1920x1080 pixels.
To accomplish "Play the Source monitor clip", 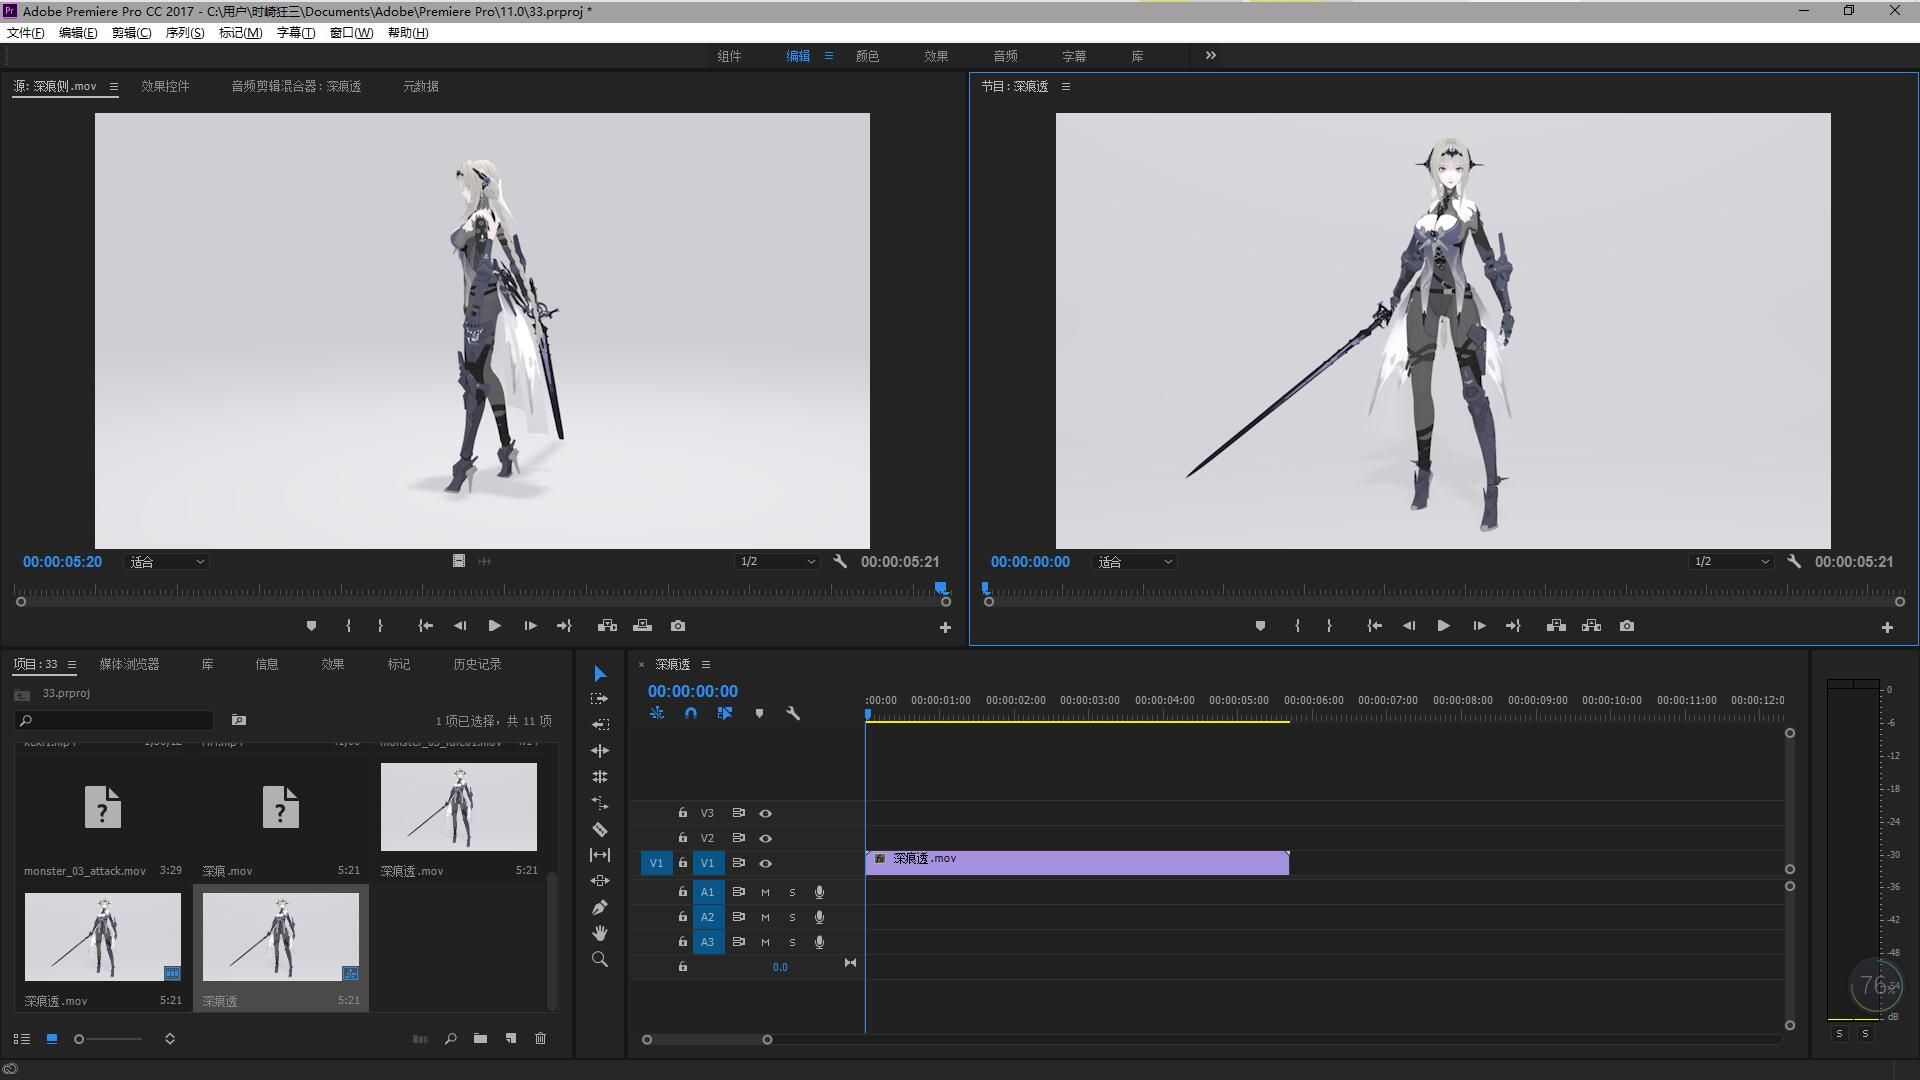I will pyautogui.click(x=494, y=626).
